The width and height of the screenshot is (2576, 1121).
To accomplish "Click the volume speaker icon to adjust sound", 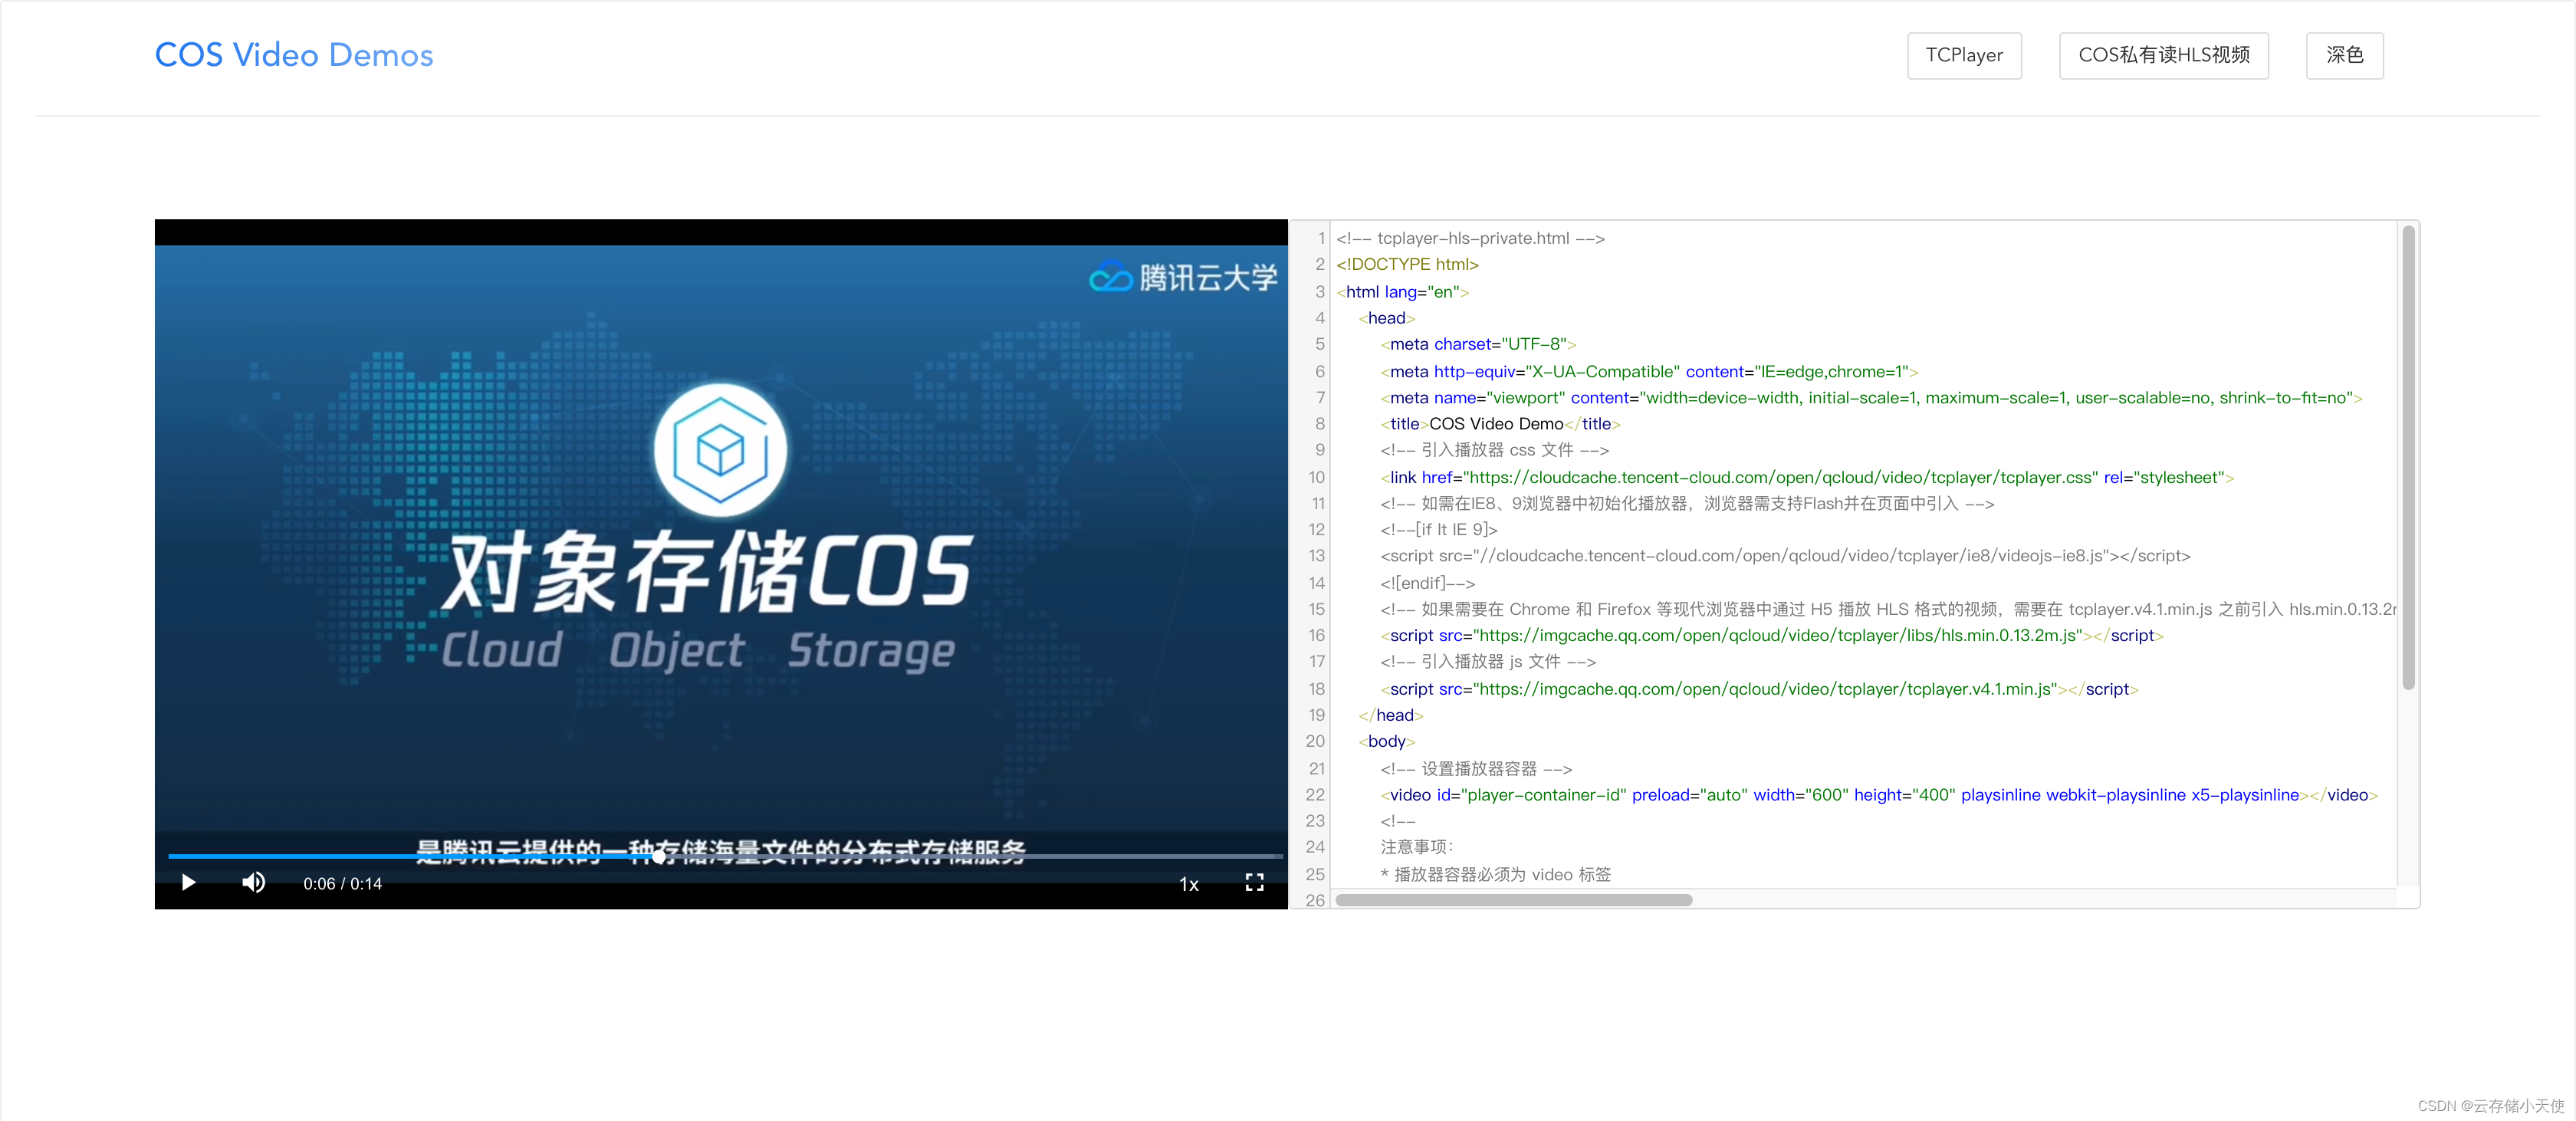I will [253, 883].
